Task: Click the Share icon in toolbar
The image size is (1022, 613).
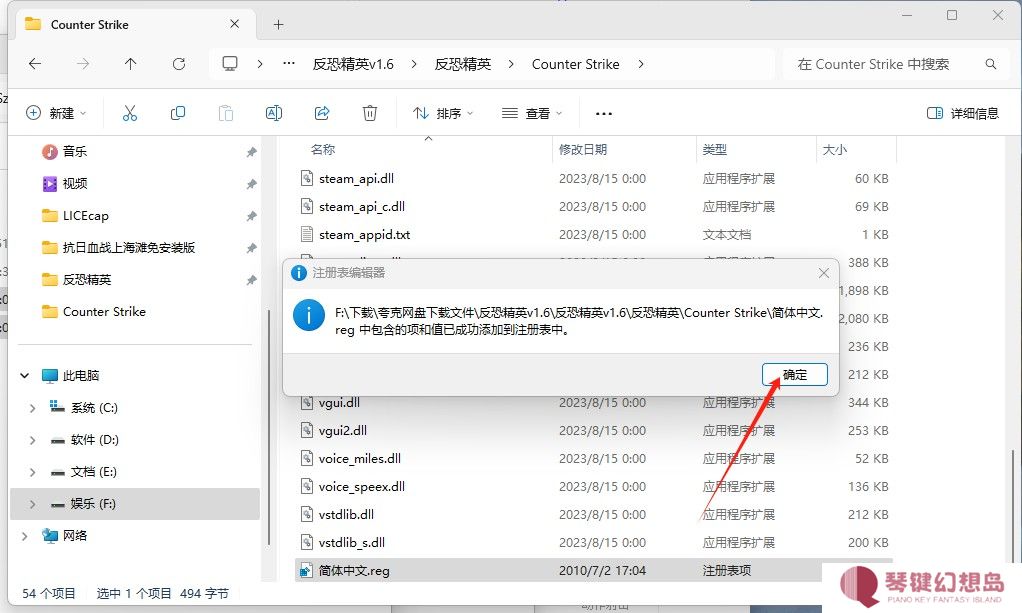Action: point(322,113)
